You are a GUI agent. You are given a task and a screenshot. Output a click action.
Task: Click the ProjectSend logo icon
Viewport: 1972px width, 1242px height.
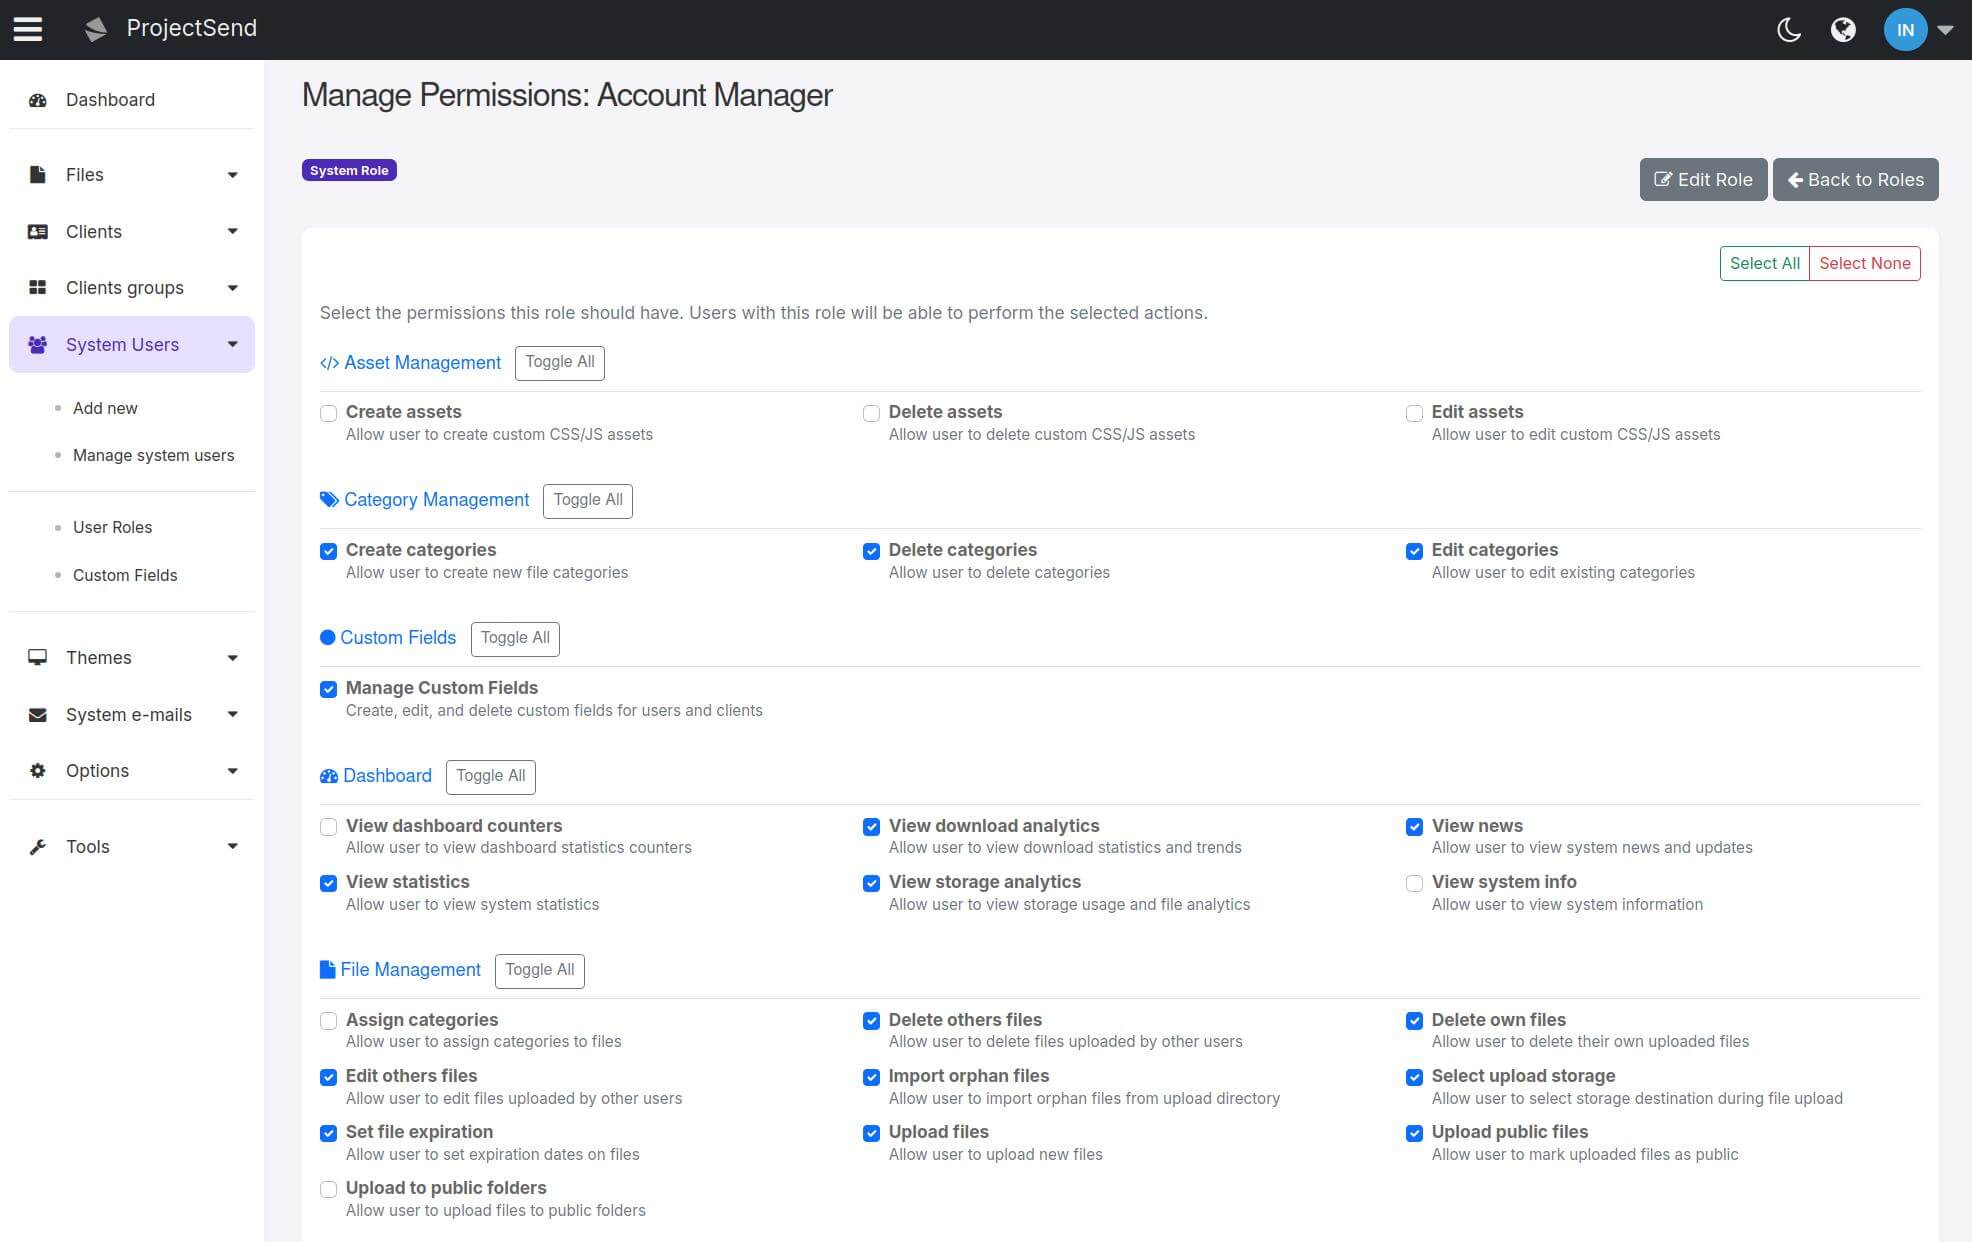click(95, 29)
